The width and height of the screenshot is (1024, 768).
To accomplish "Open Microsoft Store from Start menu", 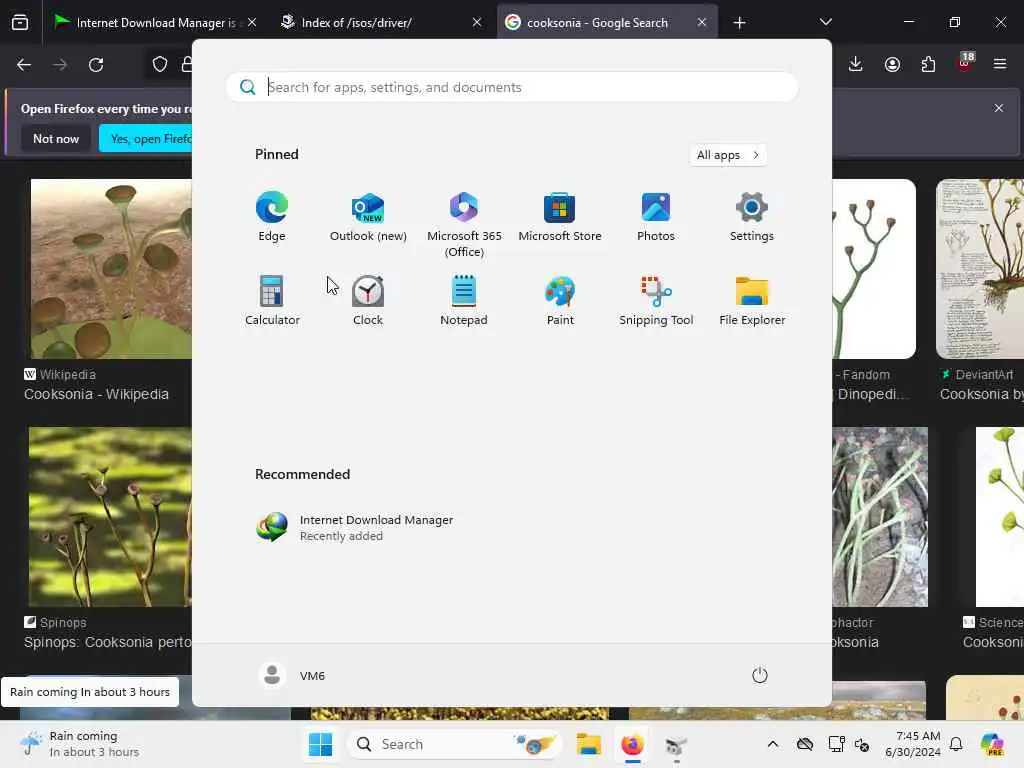I will click(x=560, y=217).
